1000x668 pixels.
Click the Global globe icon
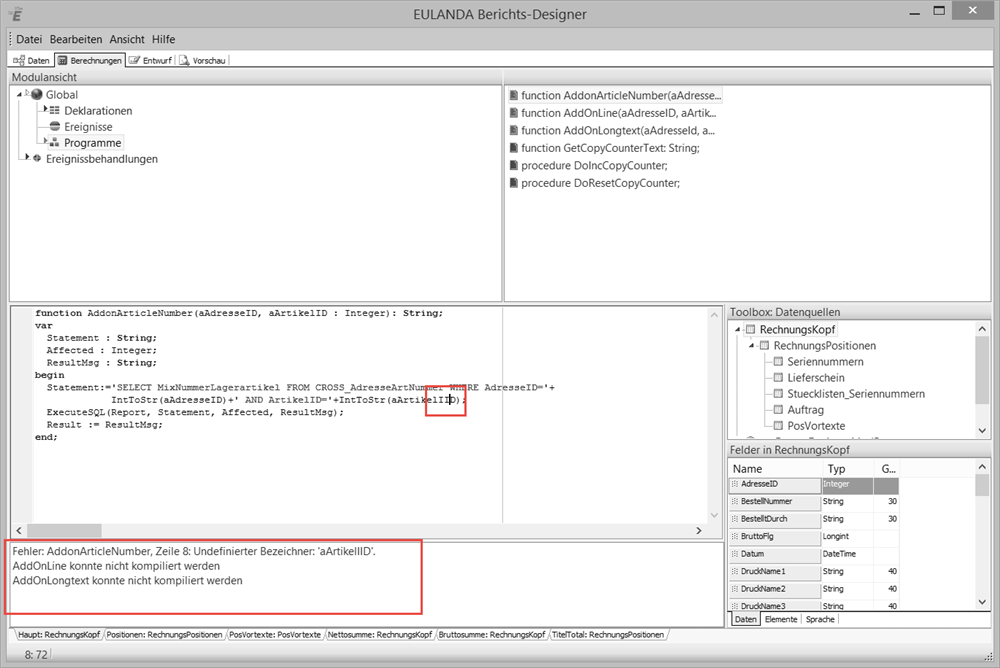[x=36, y=94]
